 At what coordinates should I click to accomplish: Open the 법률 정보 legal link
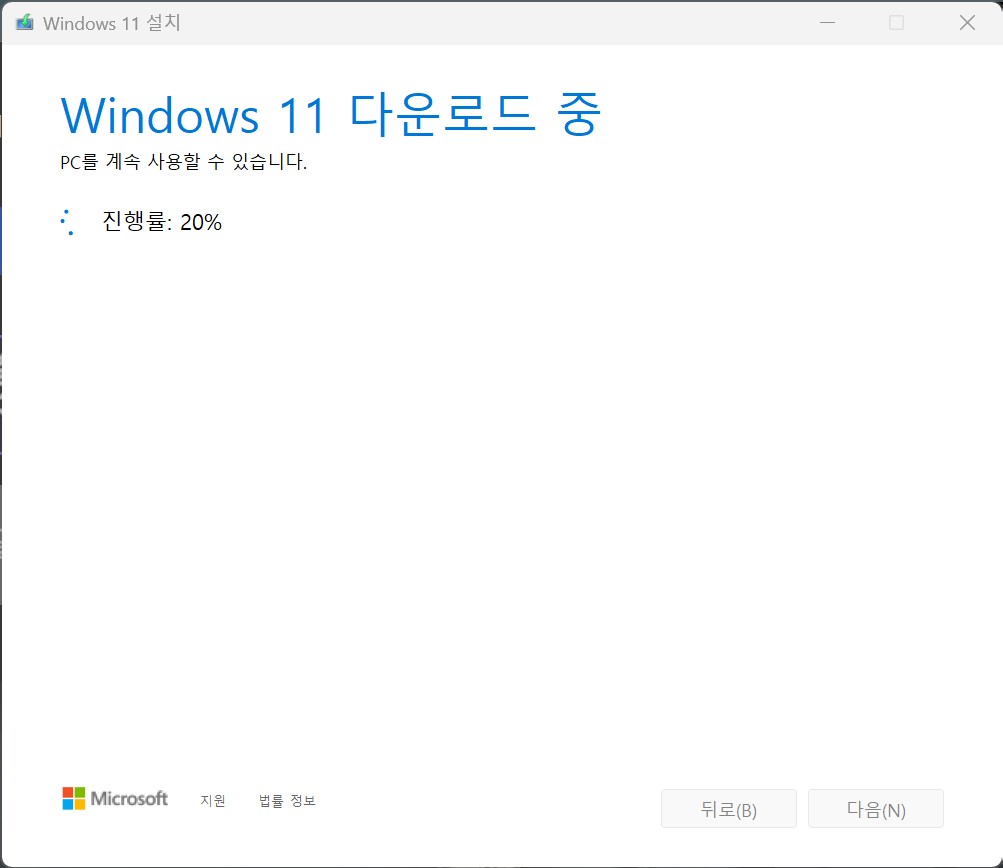(287, 801)
